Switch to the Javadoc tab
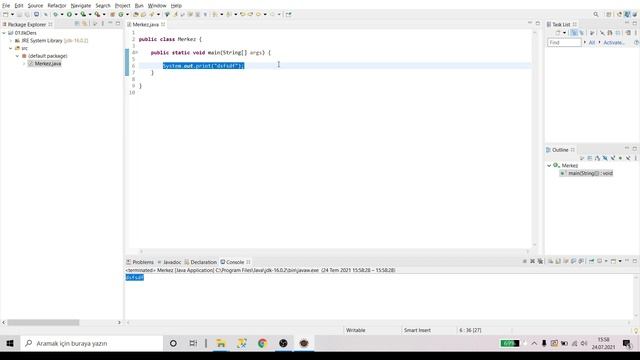The width and height of the screenshot is (640, 360). [x=169, y=262]
